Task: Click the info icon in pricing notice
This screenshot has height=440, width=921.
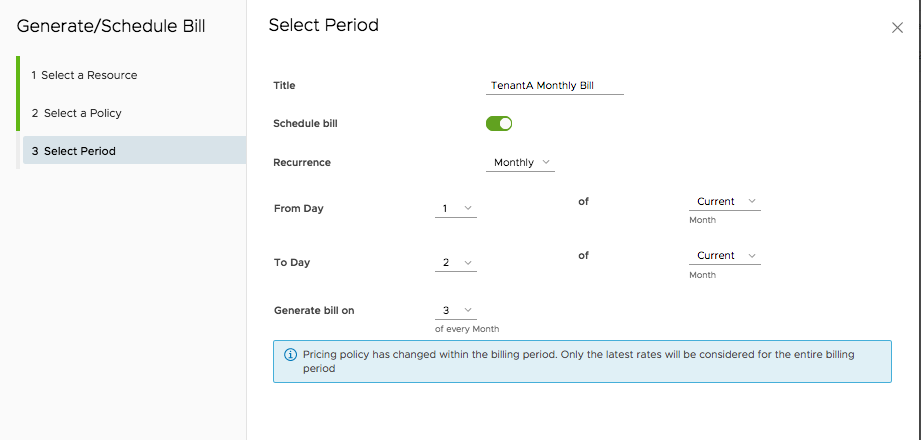Action: pyautogui.click(x=291, y=355)
